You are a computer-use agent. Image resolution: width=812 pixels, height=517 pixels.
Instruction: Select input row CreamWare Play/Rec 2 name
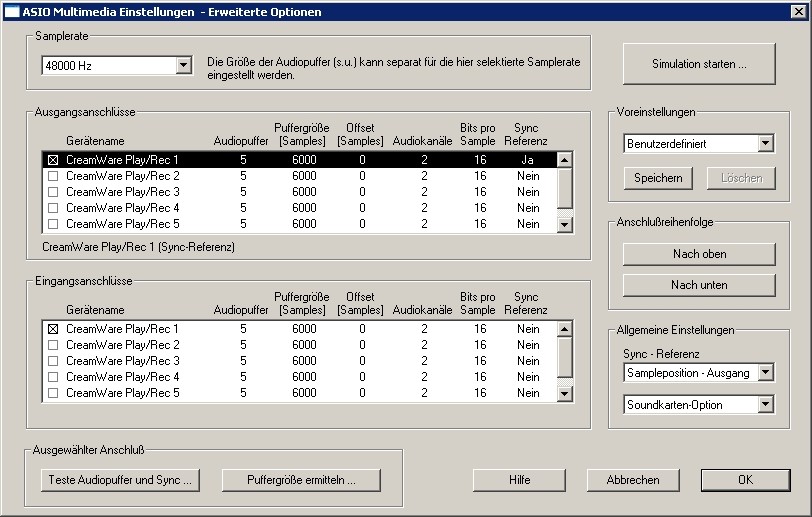[x=123, y=345]
